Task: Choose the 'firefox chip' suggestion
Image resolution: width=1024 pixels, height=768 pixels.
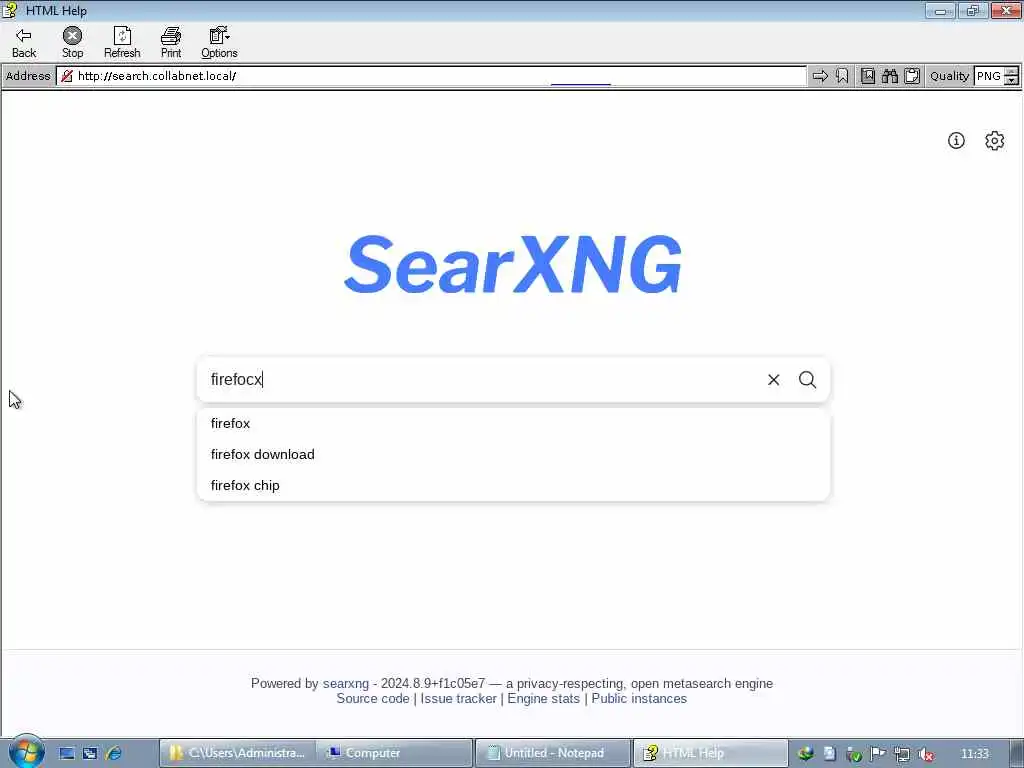Action: point(513,485)
